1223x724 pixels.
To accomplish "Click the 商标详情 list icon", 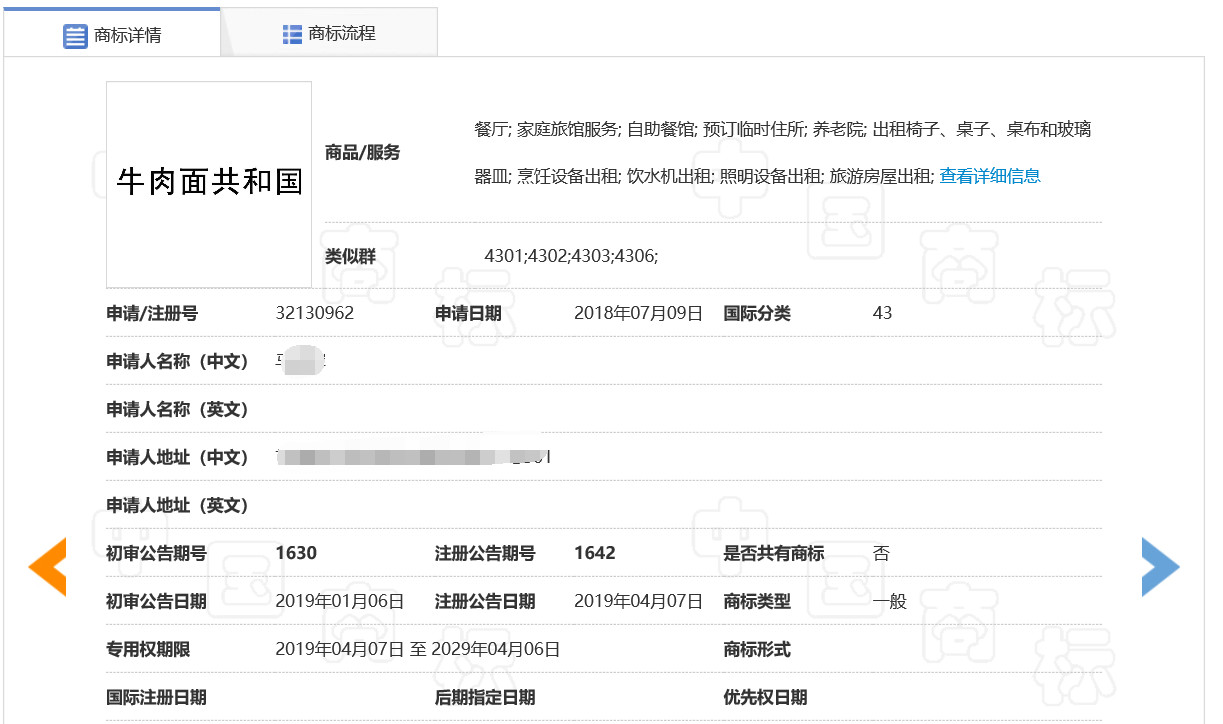I will (75, 36).
